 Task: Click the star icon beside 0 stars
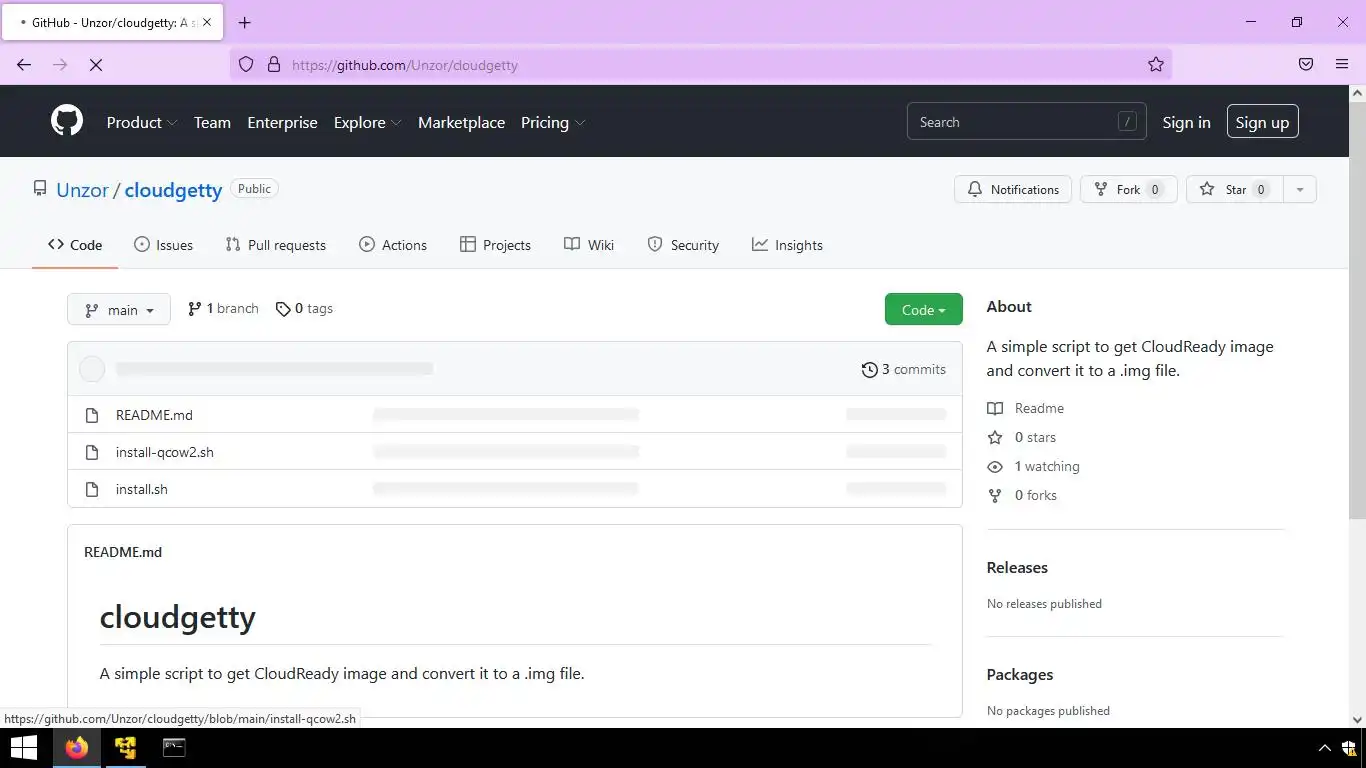point(995,438)
